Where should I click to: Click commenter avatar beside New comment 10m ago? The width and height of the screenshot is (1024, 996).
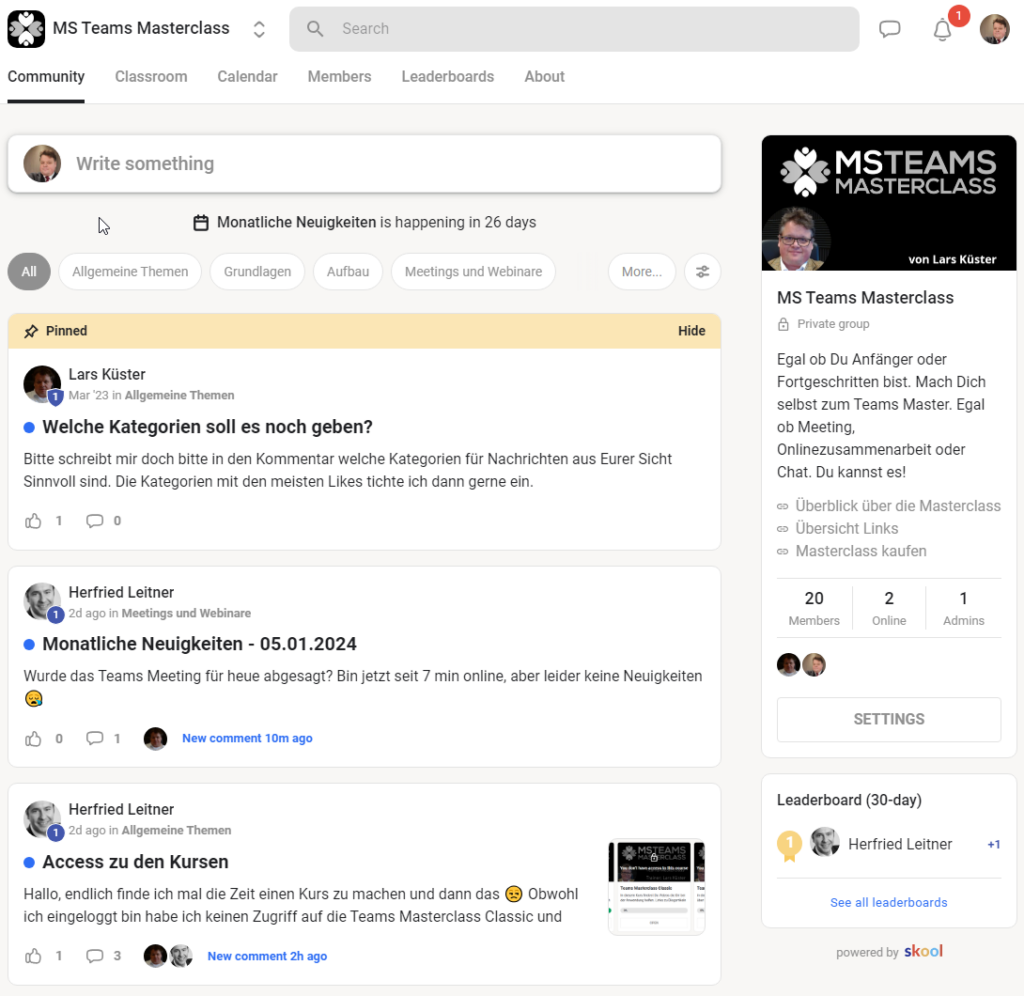pos(155,739)
